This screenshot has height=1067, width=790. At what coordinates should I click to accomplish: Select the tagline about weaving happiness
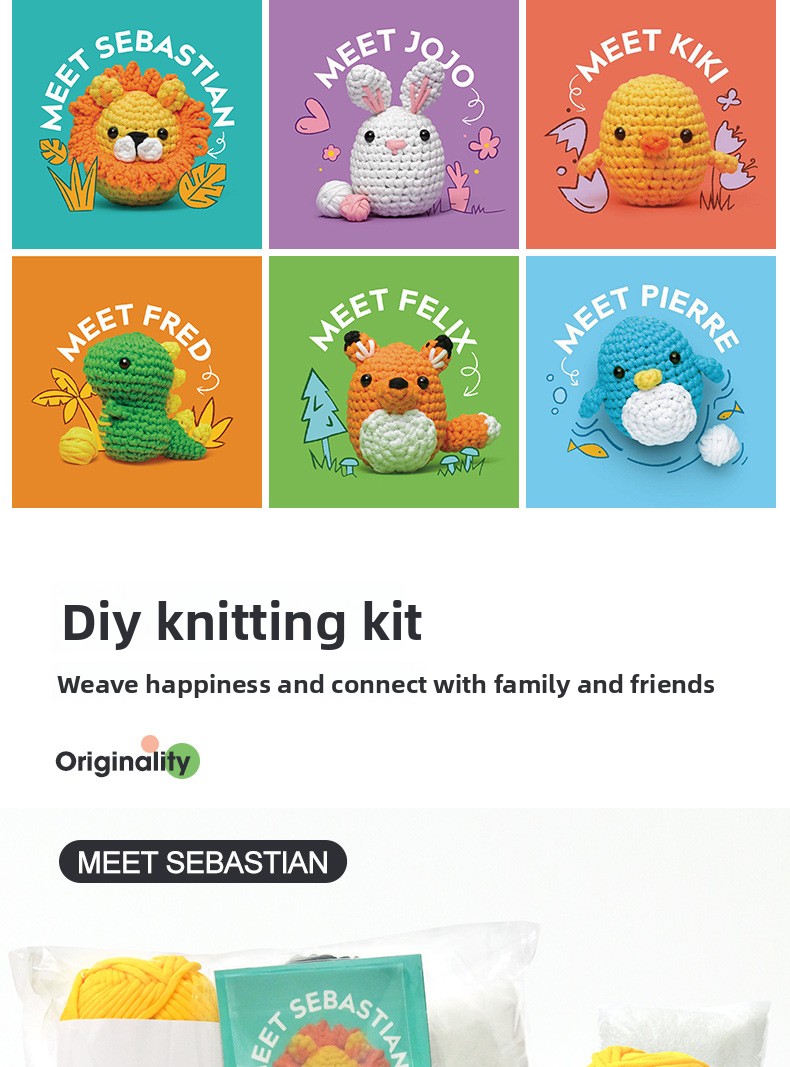coord(386,685)
